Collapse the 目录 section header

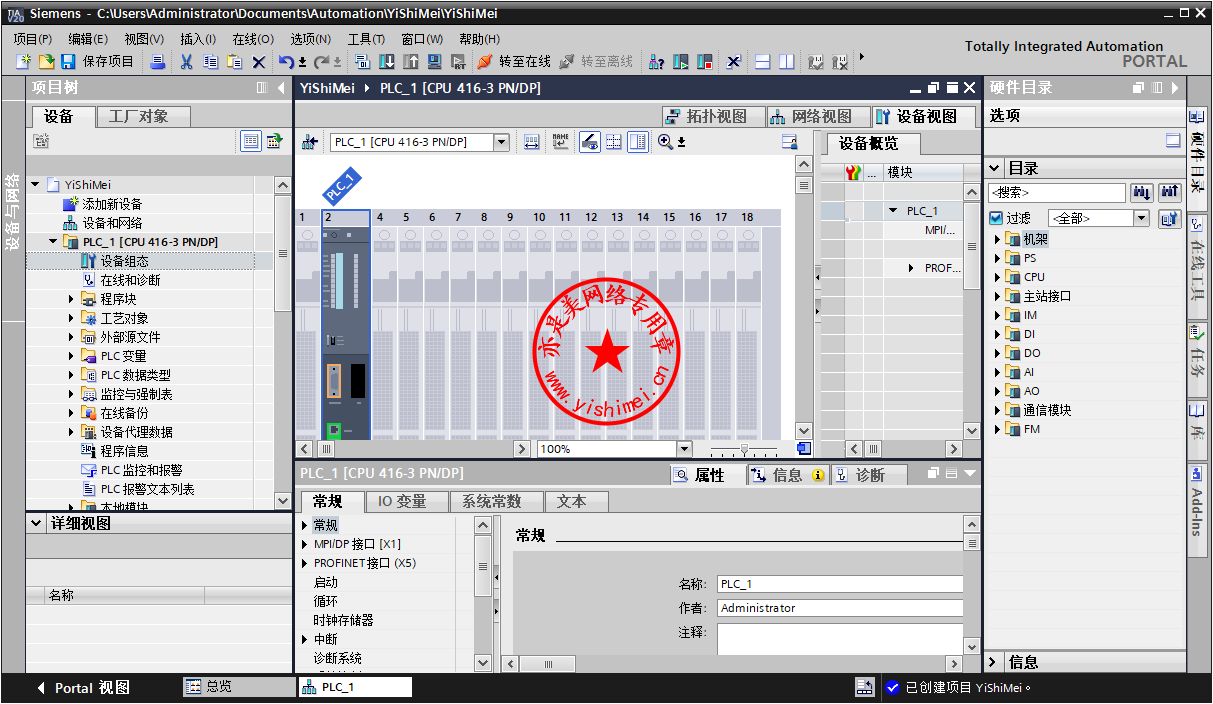(x=995, y=168)
